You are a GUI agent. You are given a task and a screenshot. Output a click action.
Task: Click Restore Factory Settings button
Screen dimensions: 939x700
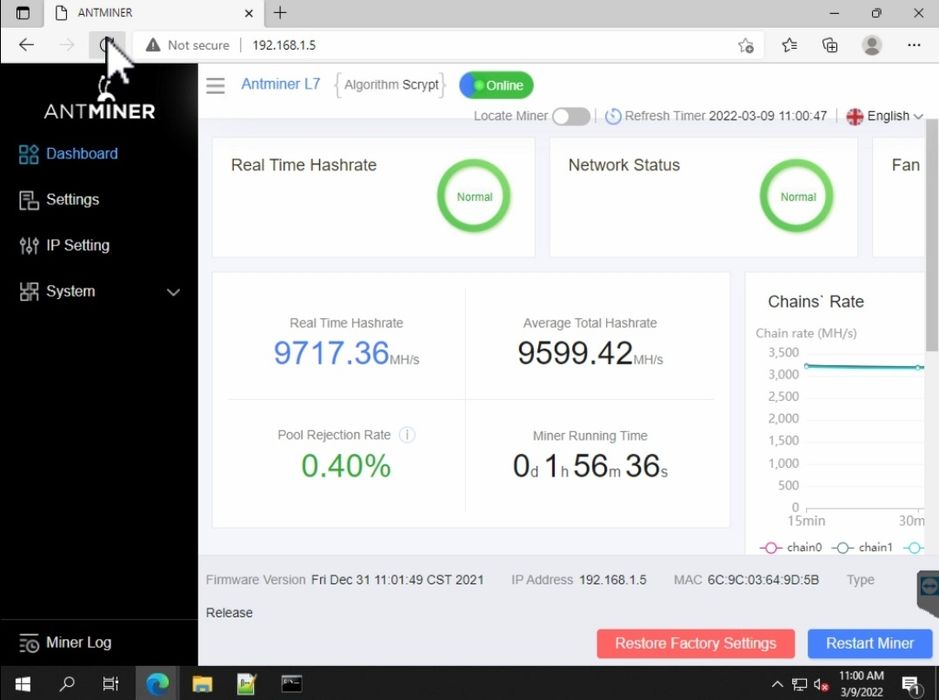click(x=695, y=644)
